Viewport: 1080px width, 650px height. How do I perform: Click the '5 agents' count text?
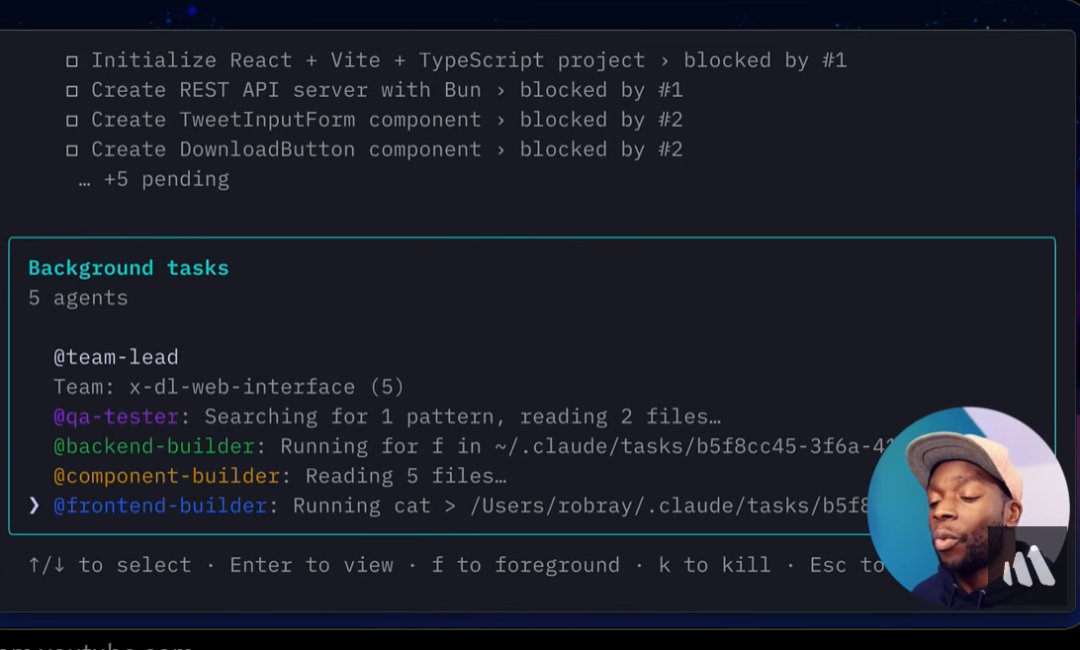[x=78, y=298]
